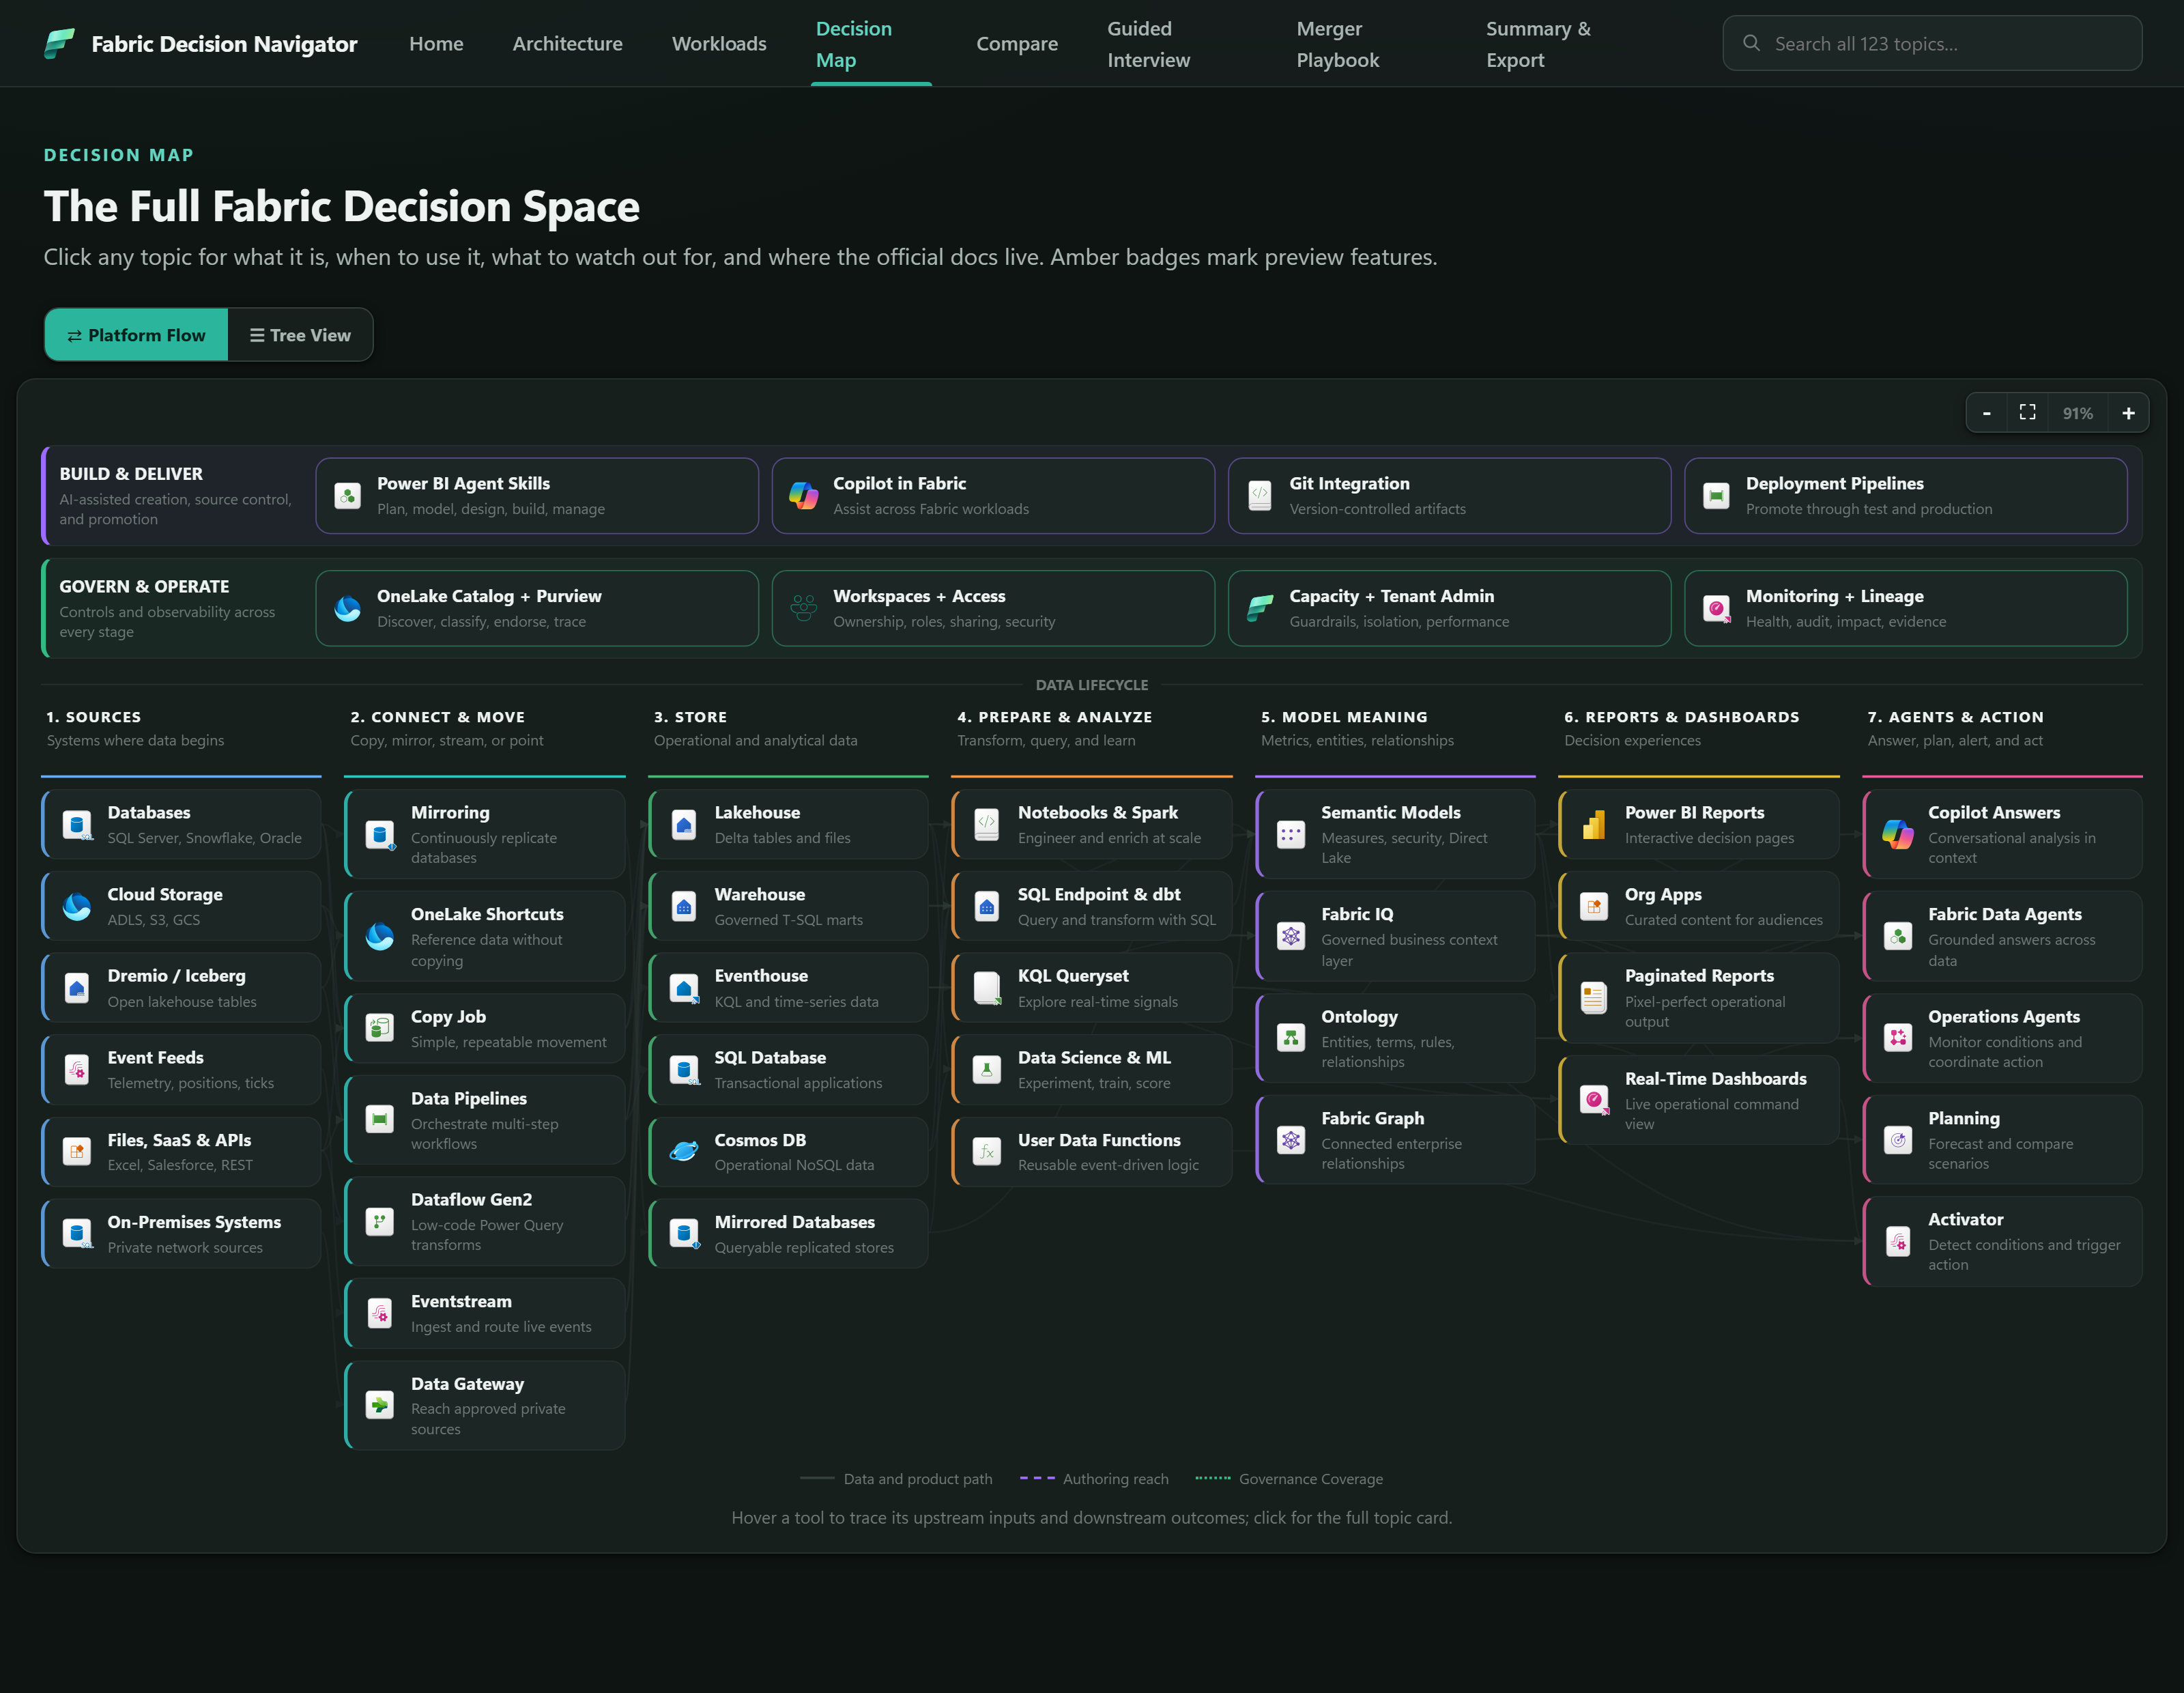Open the OneLake Shortcuts card
Viewport: 2184px width, 1693px height.
pyautogui.click(x=484, y=936)
